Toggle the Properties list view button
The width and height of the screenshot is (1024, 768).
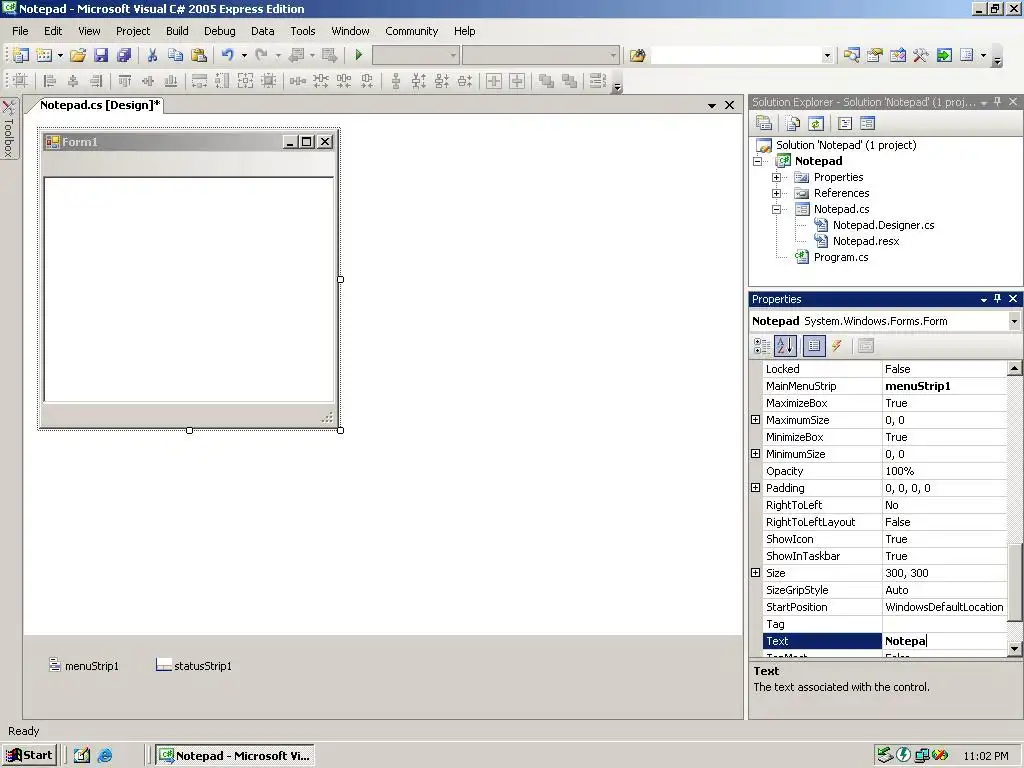pos(814,346)
